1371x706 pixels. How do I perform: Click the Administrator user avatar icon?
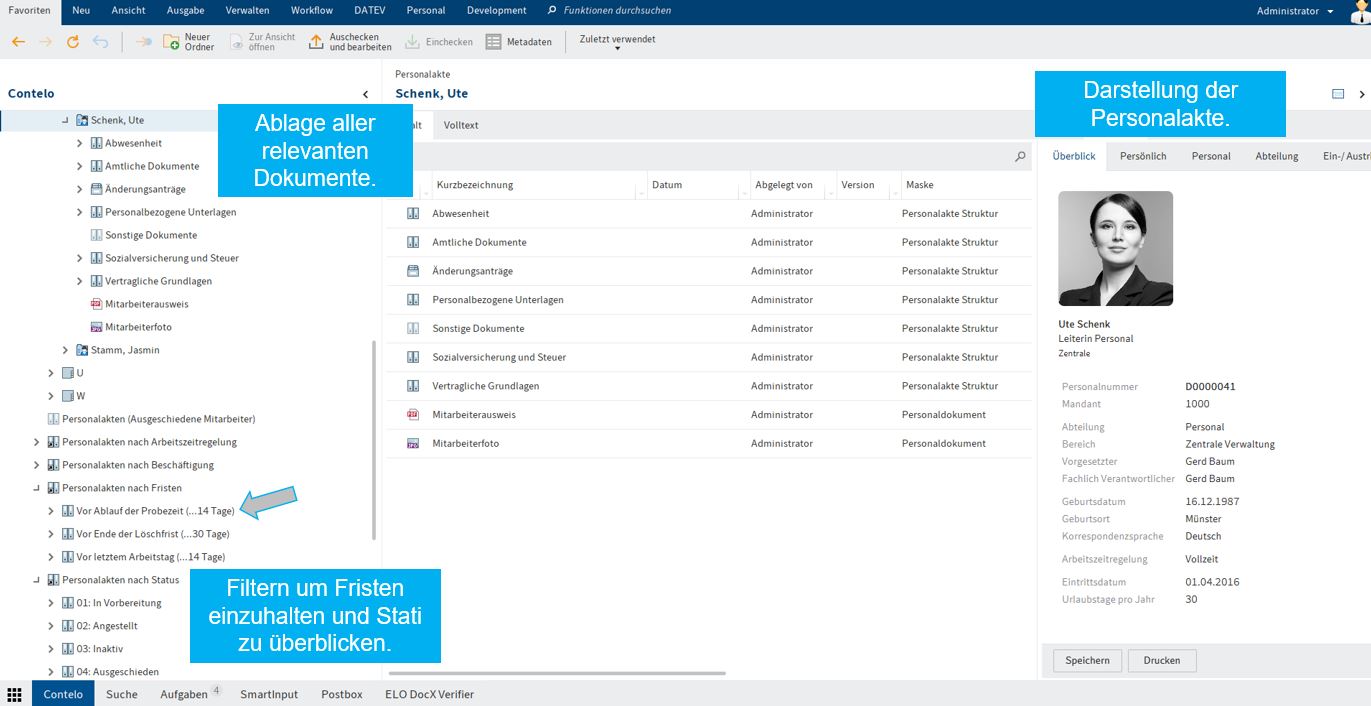coord(1359,10)
